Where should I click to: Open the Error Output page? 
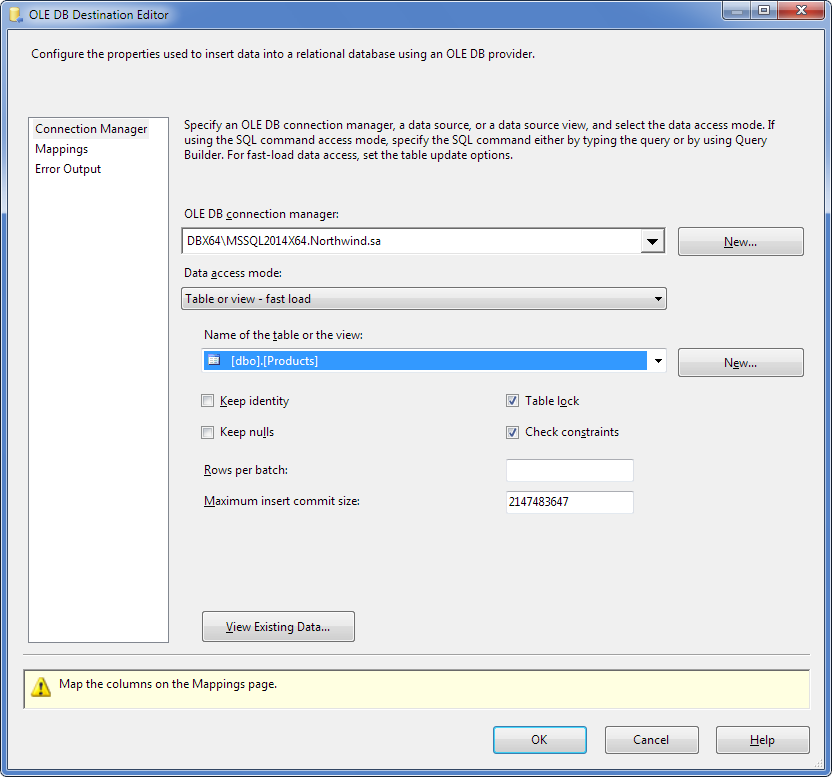tap(68, 169)
